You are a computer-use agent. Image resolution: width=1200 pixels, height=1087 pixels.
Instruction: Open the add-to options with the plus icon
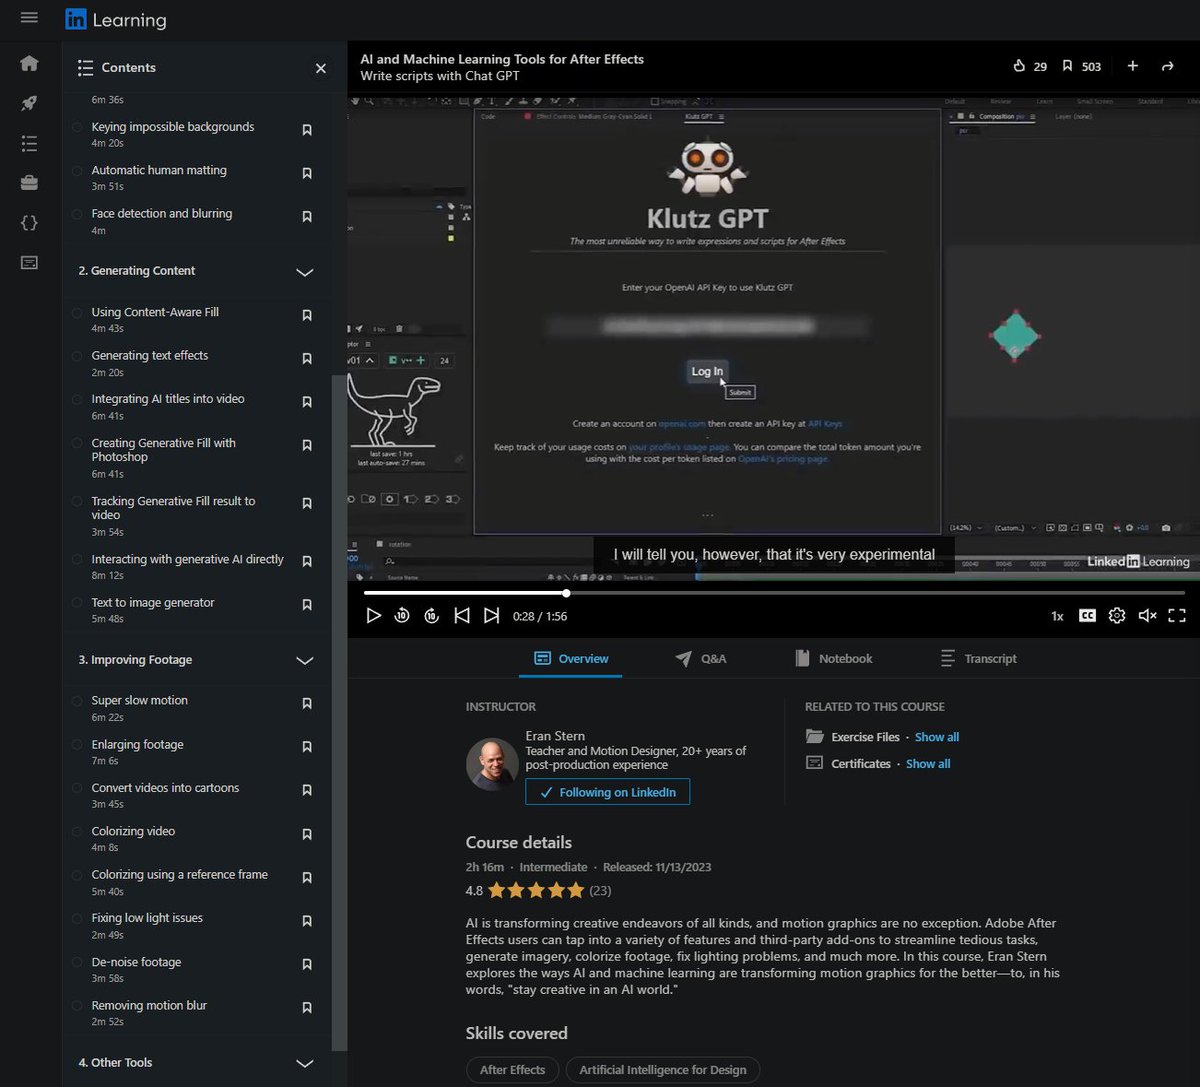(x=1132, y=66)
